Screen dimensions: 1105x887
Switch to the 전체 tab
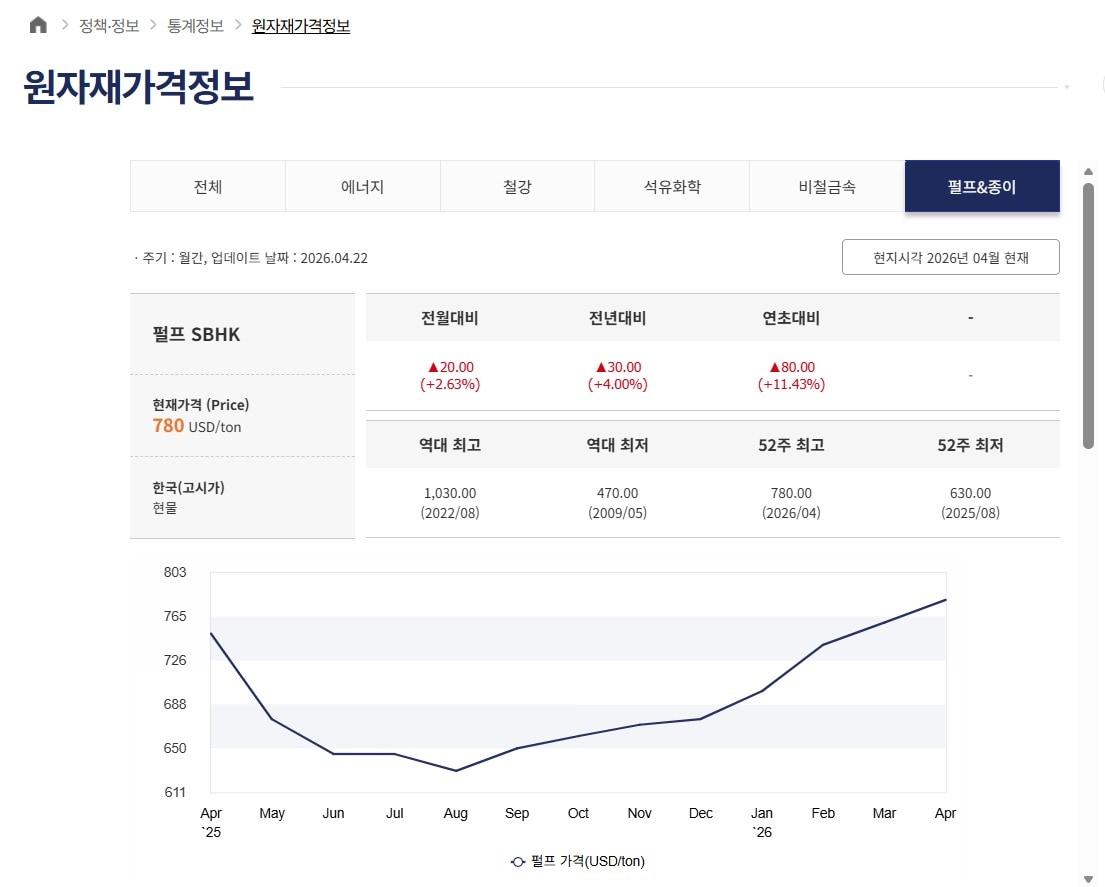tap(207, 186)
